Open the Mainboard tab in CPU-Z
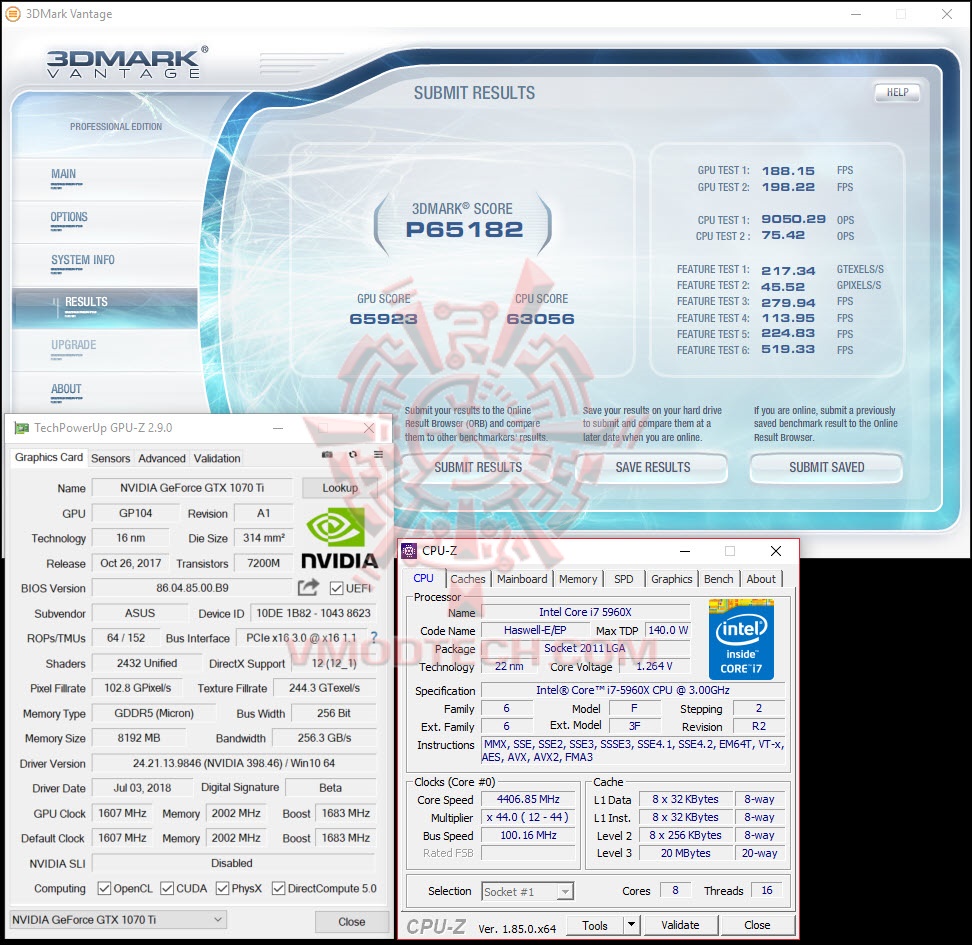This screenshot has height=945, width=972. click(x=522, y=579)
